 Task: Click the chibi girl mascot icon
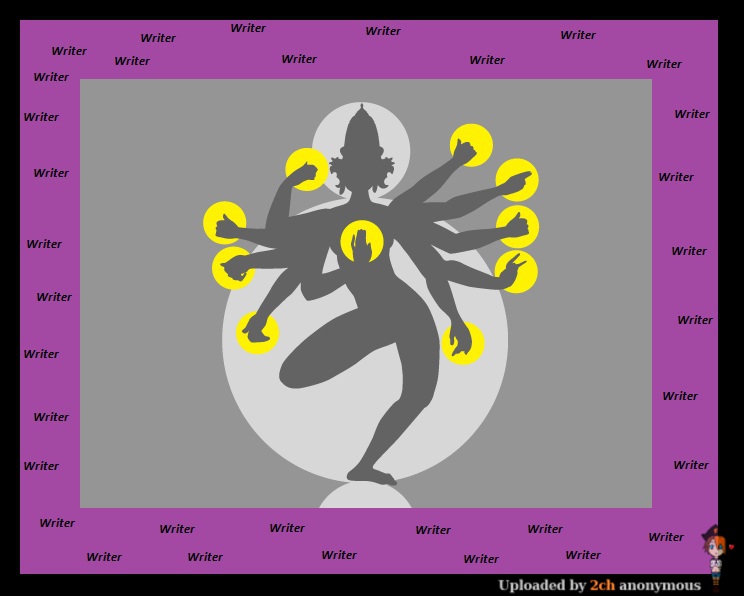(x=716, y=555)
